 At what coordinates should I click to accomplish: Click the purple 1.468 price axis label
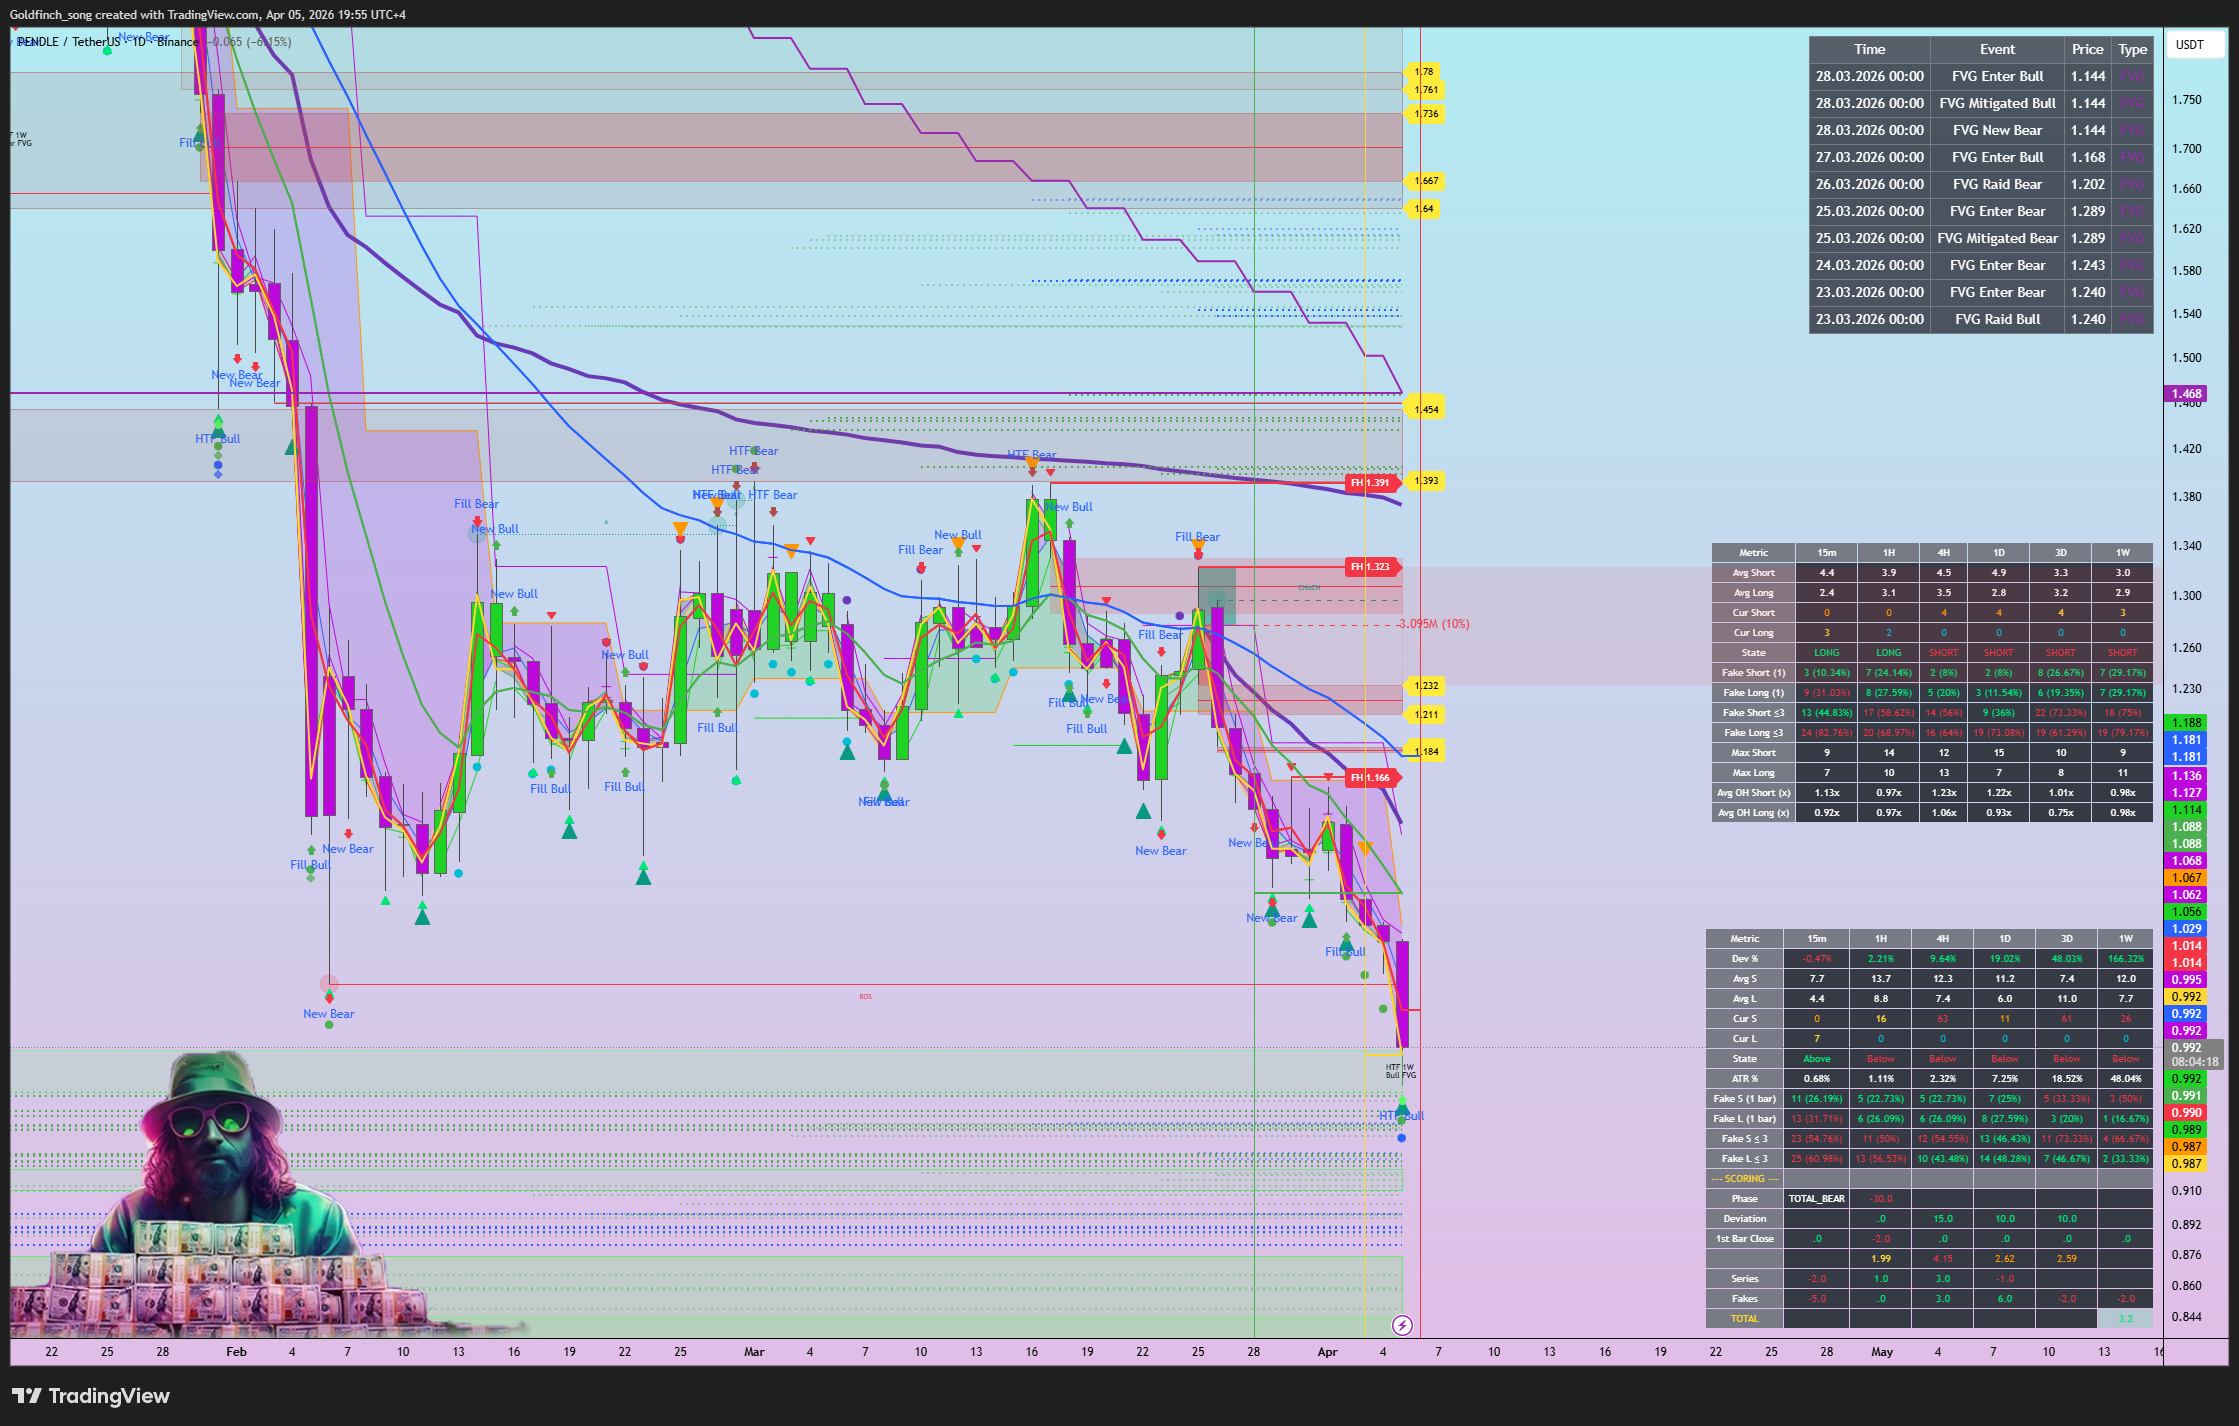tap(2186, 393)
